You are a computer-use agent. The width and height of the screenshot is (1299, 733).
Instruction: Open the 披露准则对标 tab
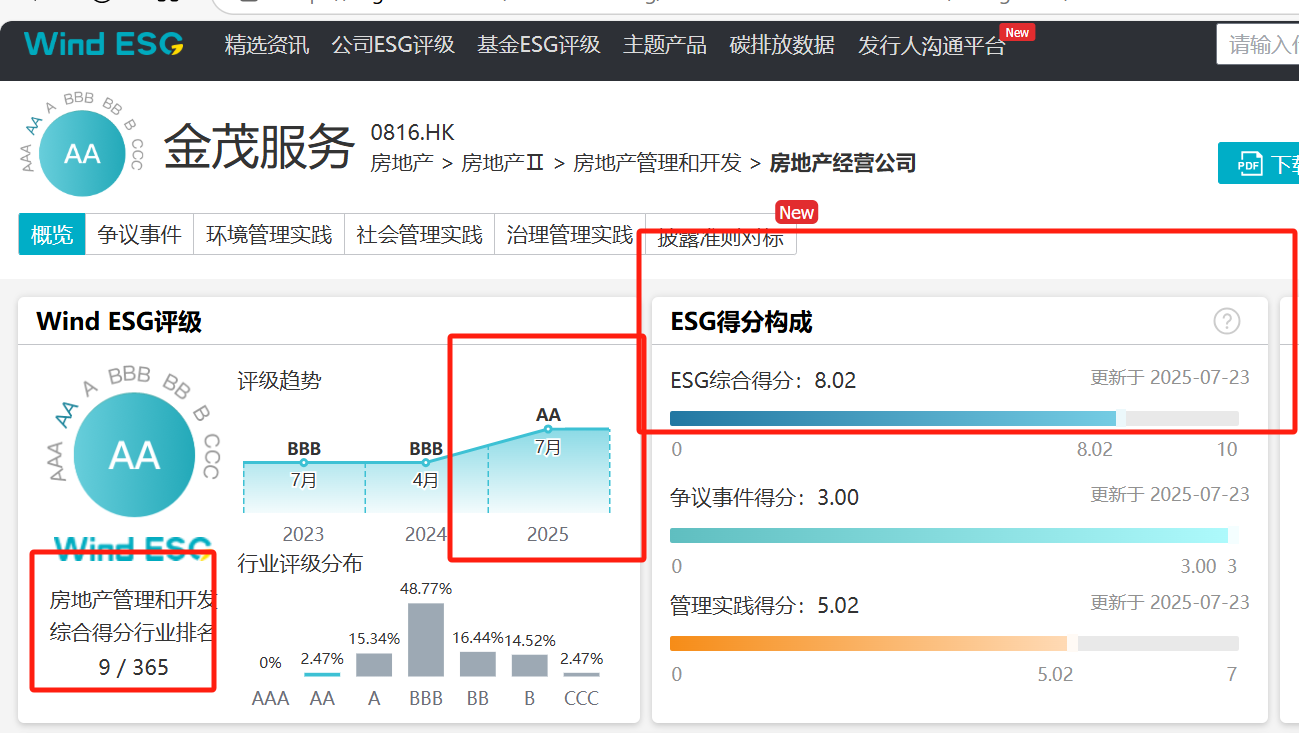click(x=720, y=239)
